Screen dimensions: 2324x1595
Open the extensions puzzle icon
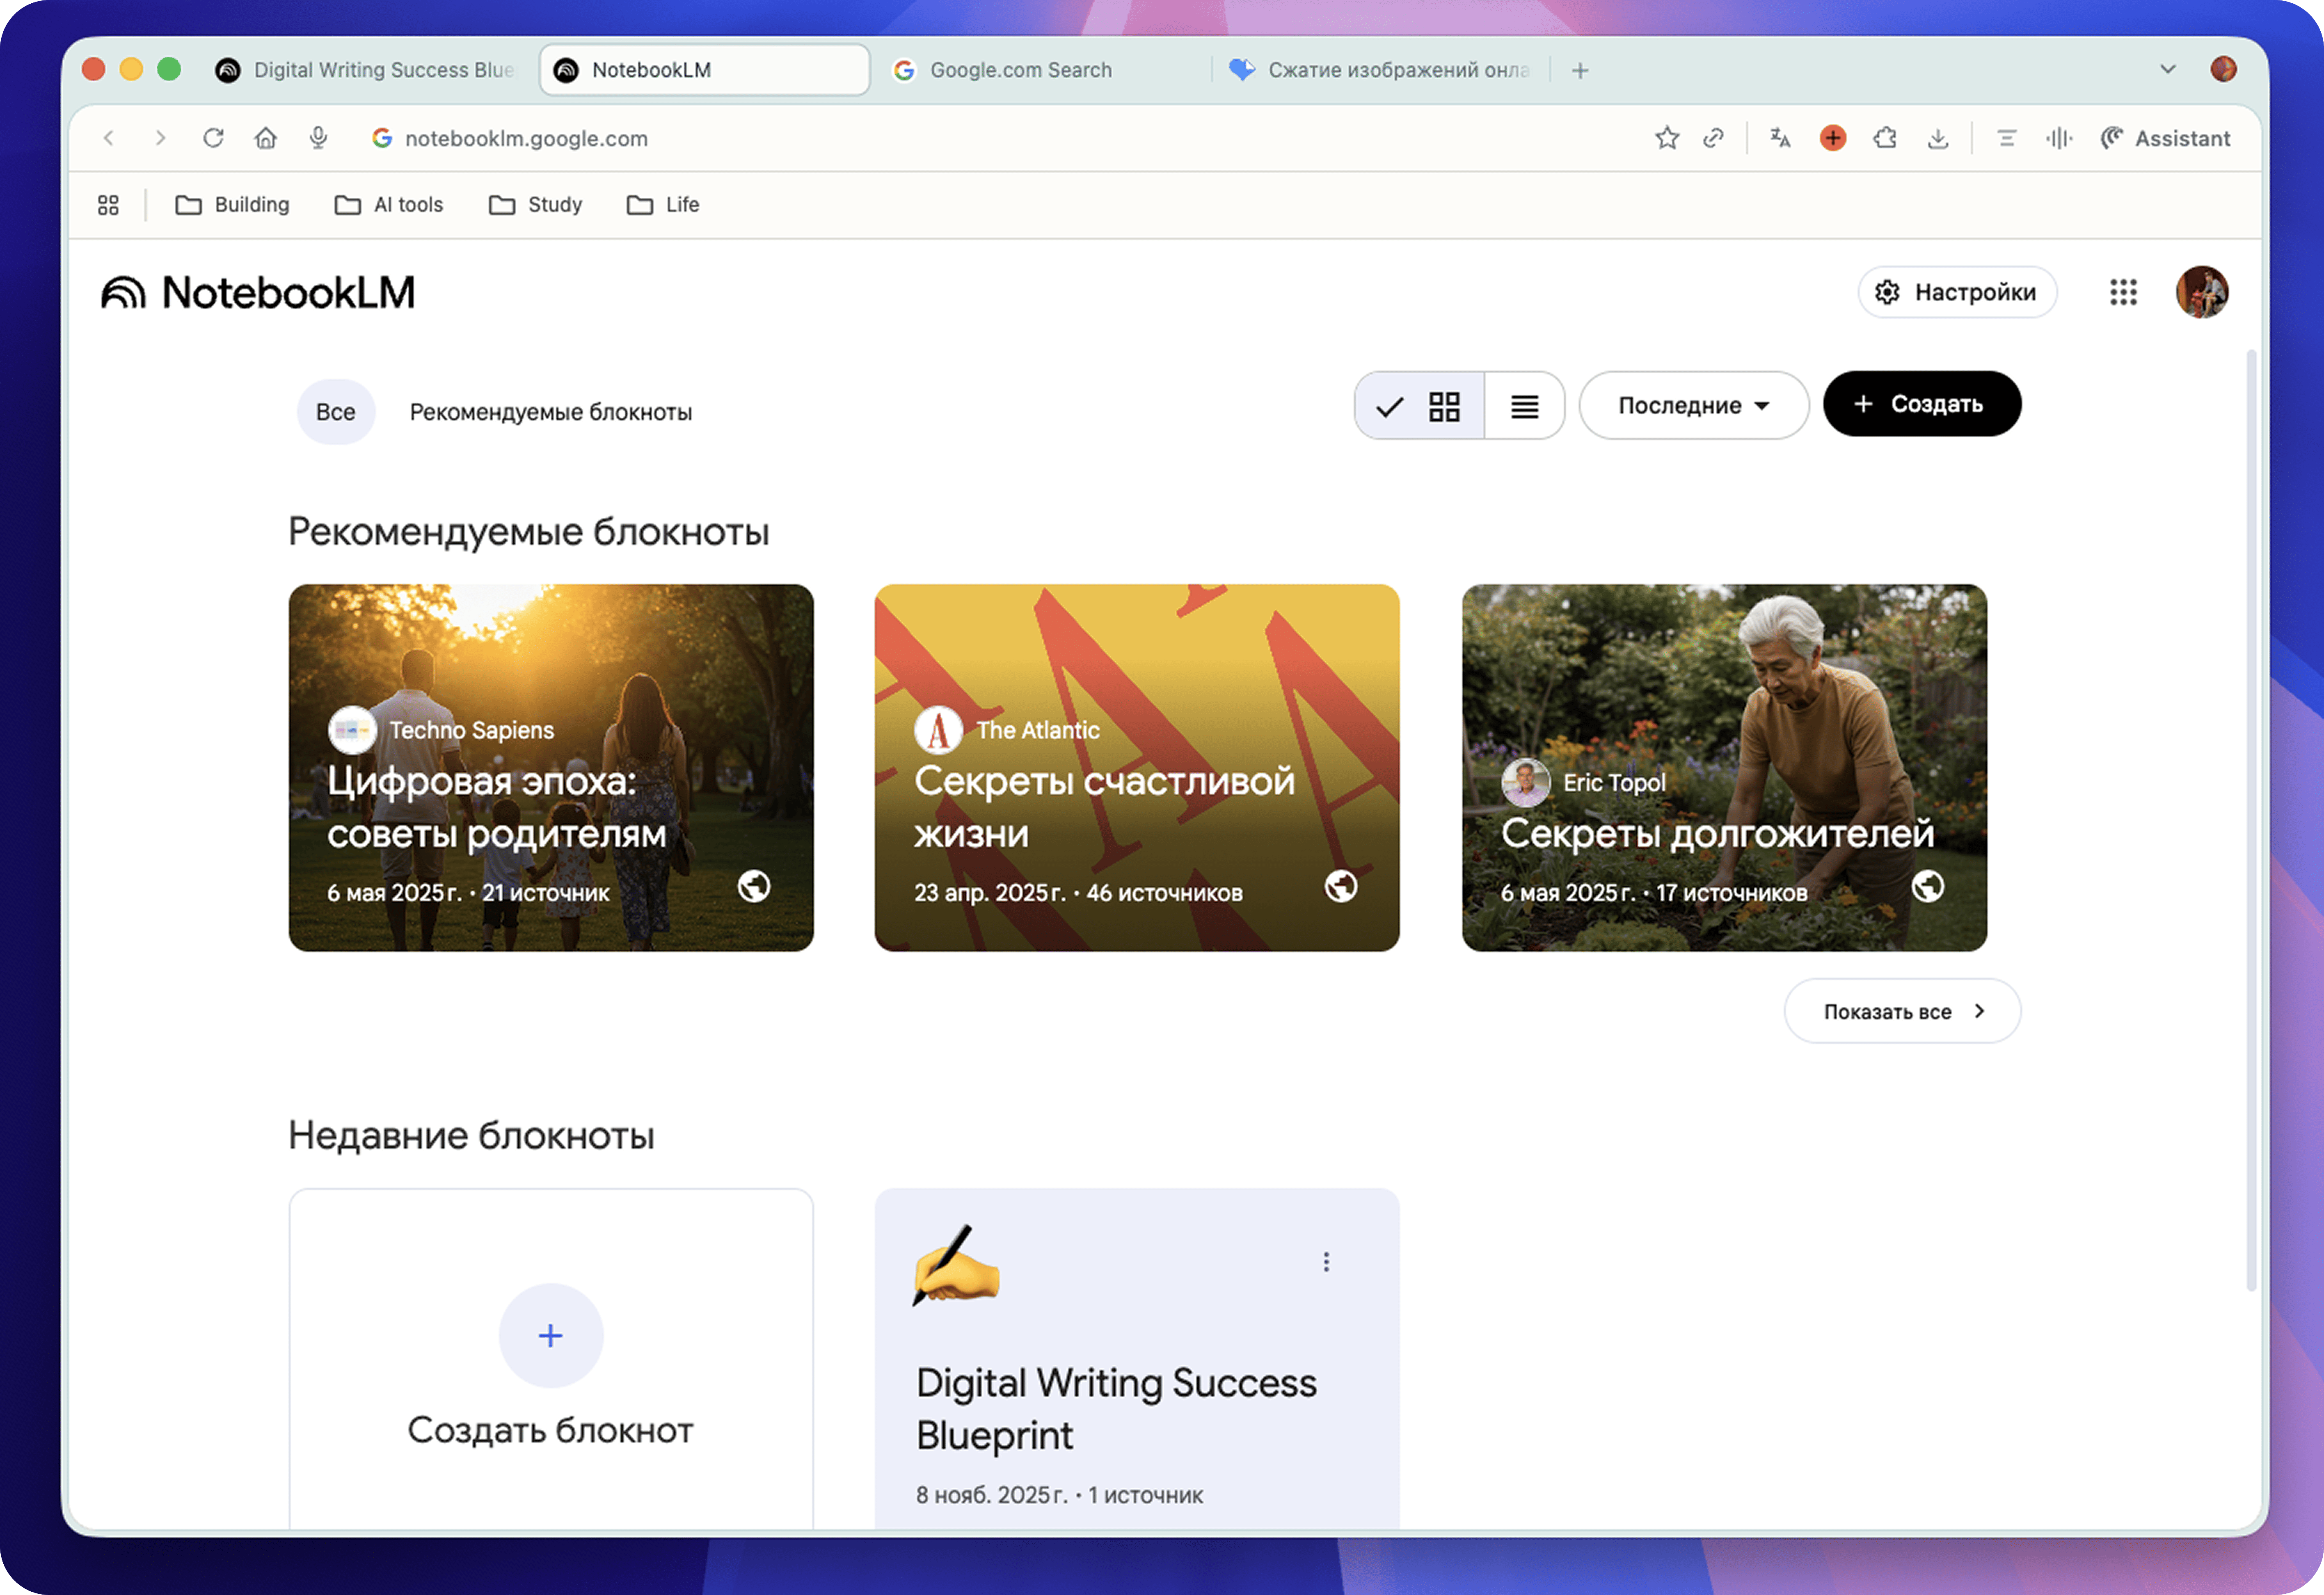click(1885, 138)
